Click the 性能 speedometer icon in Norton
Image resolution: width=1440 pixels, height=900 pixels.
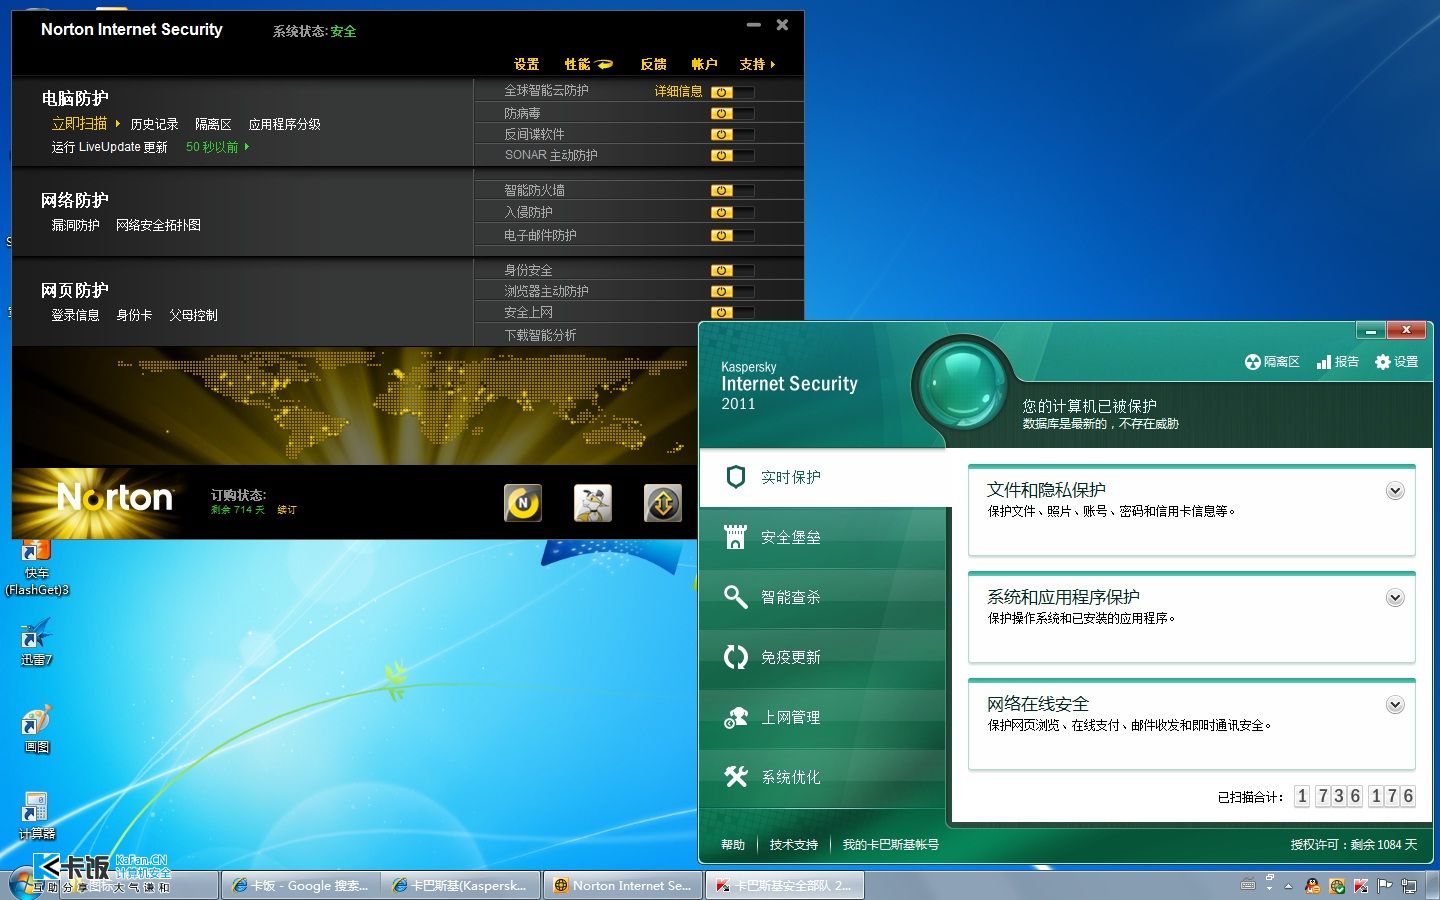(604, 64)
